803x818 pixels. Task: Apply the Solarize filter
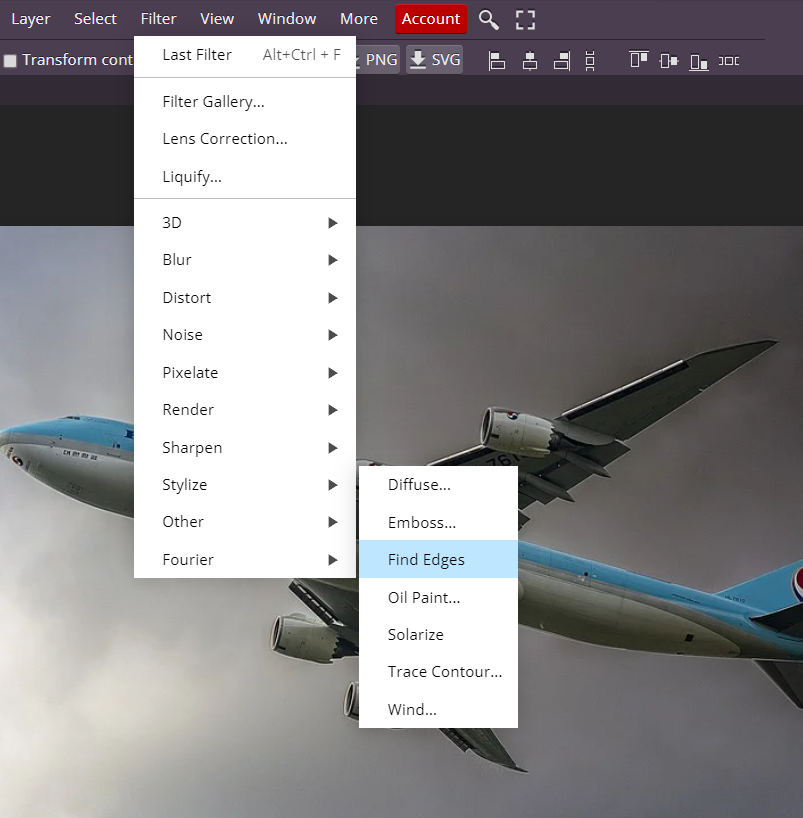pos(438,634)
